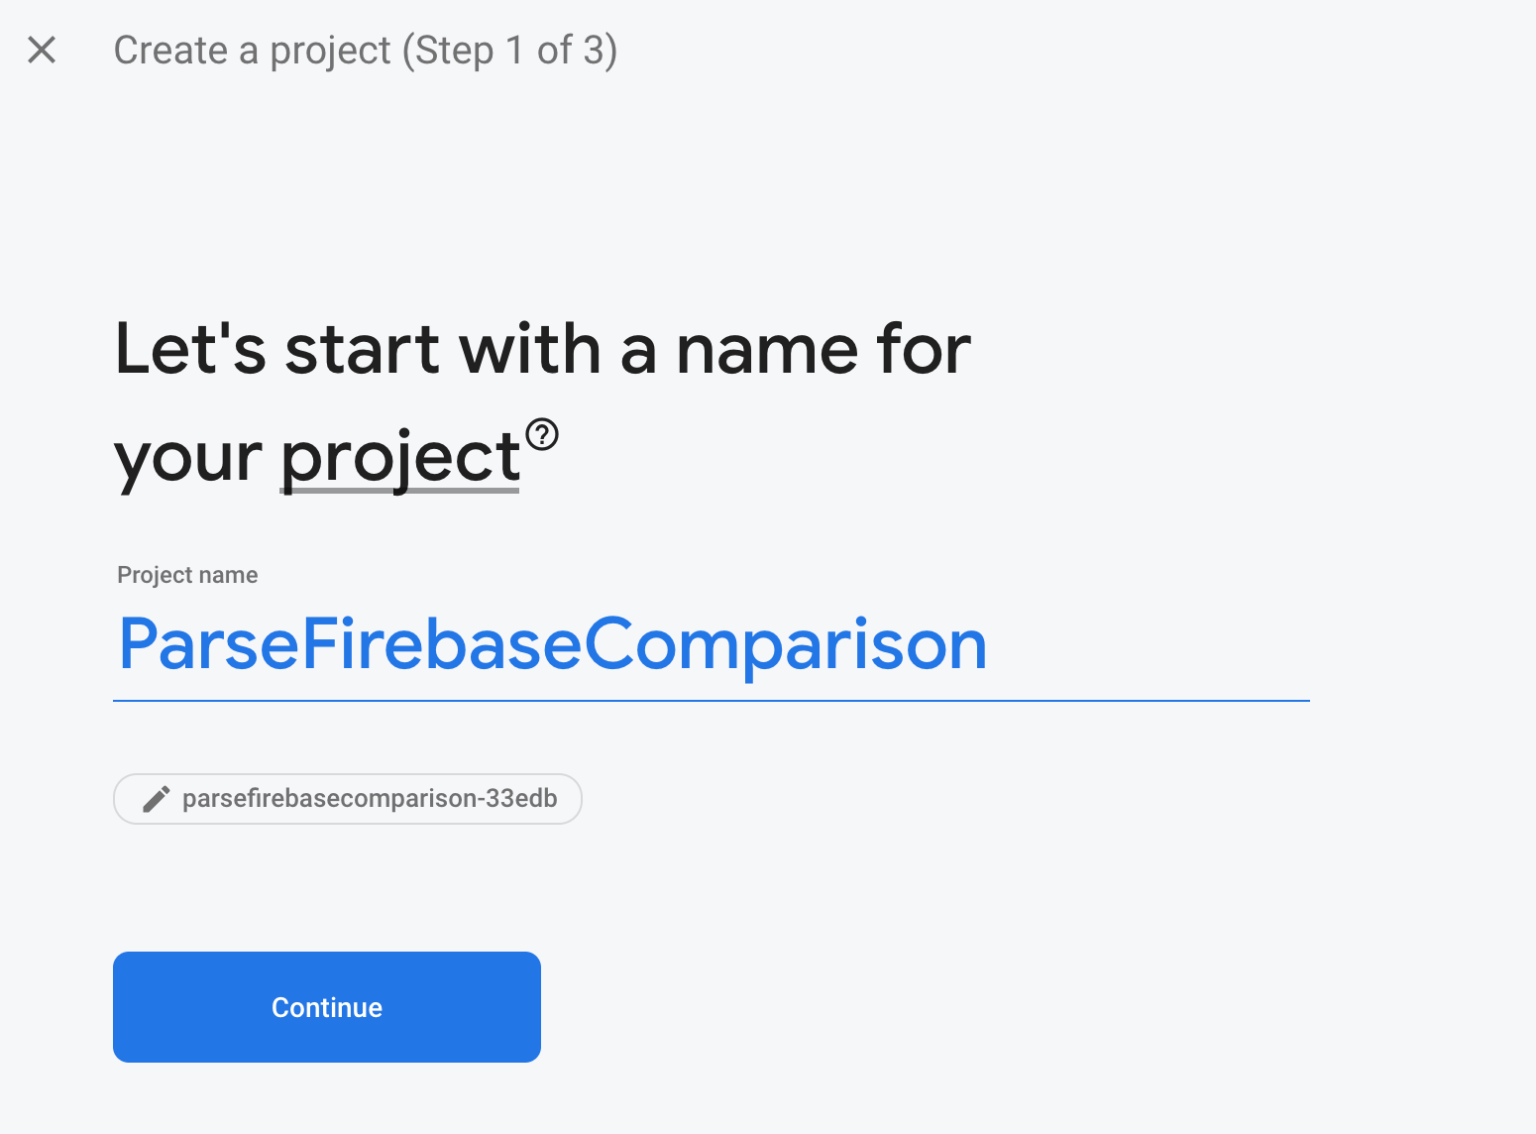
Task: Tap the pencil to customize the identifier
Action: (154, 799)
